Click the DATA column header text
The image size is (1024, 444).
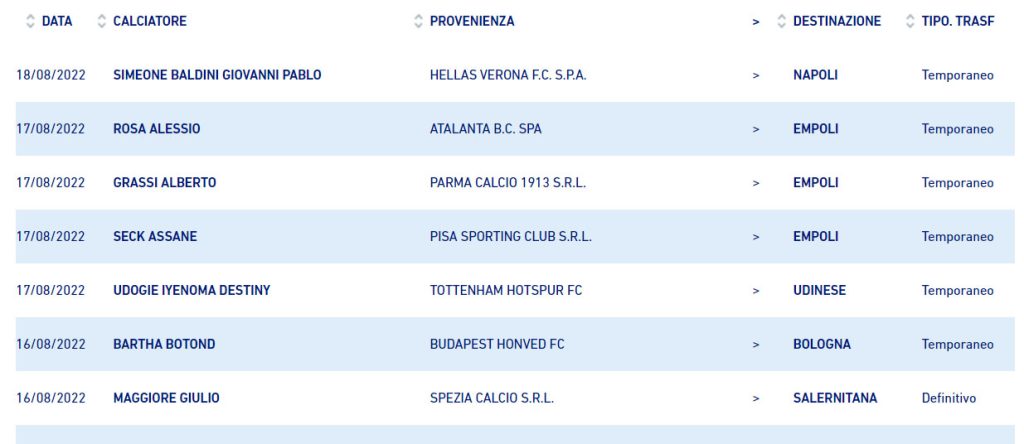click(x=57, y=22)
